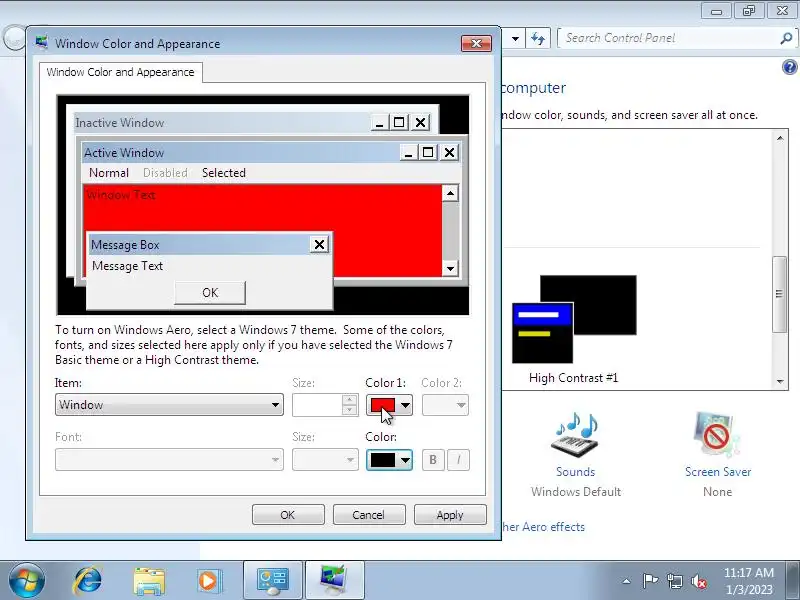Click theme list scrollbar up arrow
Image resolution: width=800 pixels, height=600 pixels.
pyautogui.click(x=780, y=138)
